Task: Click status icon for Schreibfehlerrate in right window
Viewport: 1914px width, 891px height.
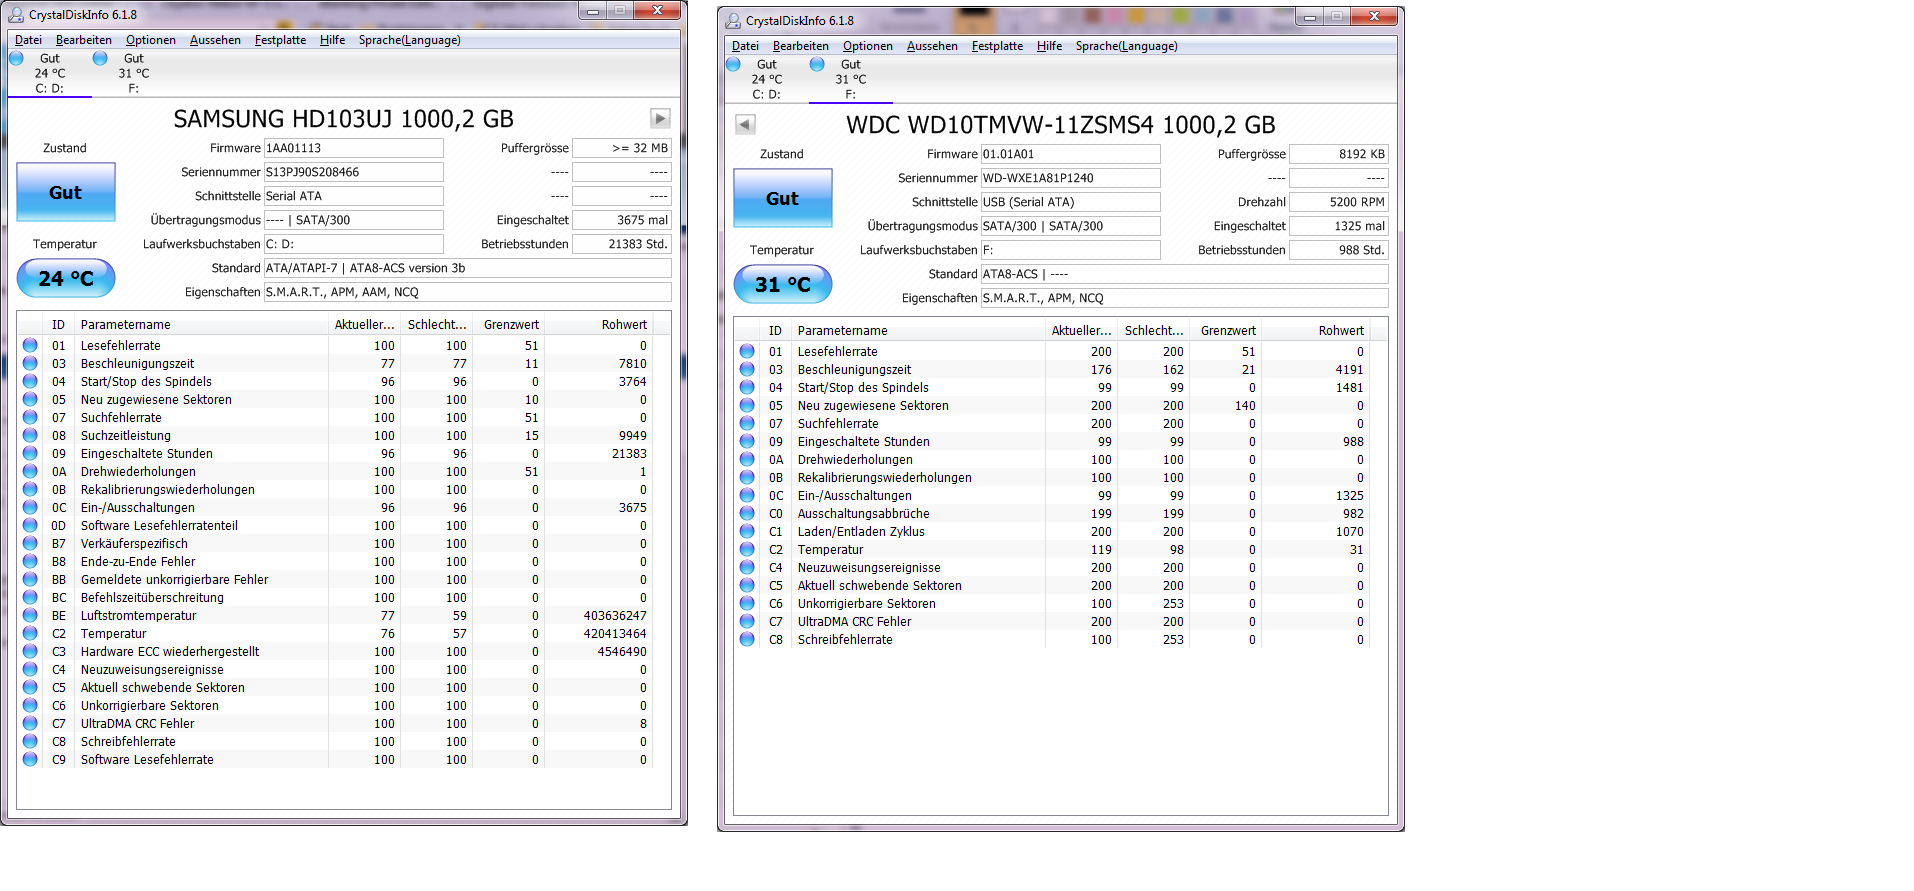Action: coord(747,639)
